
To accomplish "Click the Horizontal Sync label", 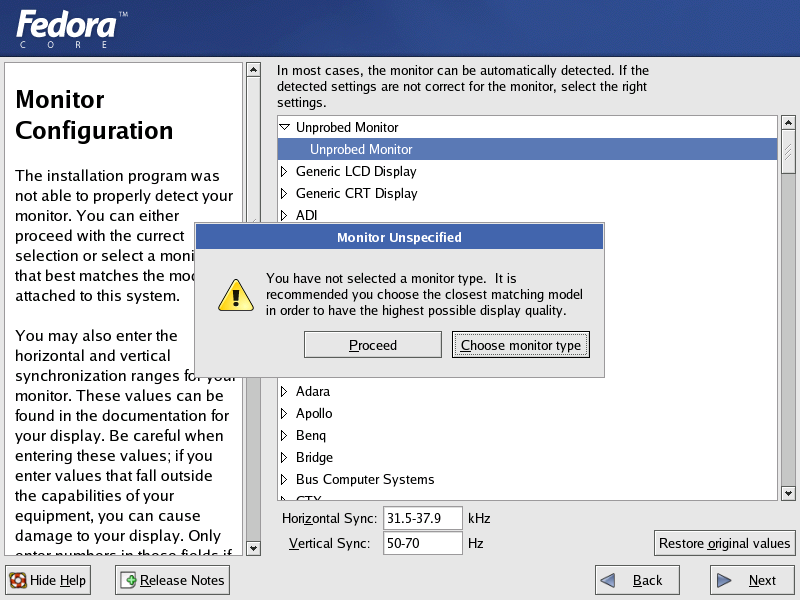I will coord(329,518).
